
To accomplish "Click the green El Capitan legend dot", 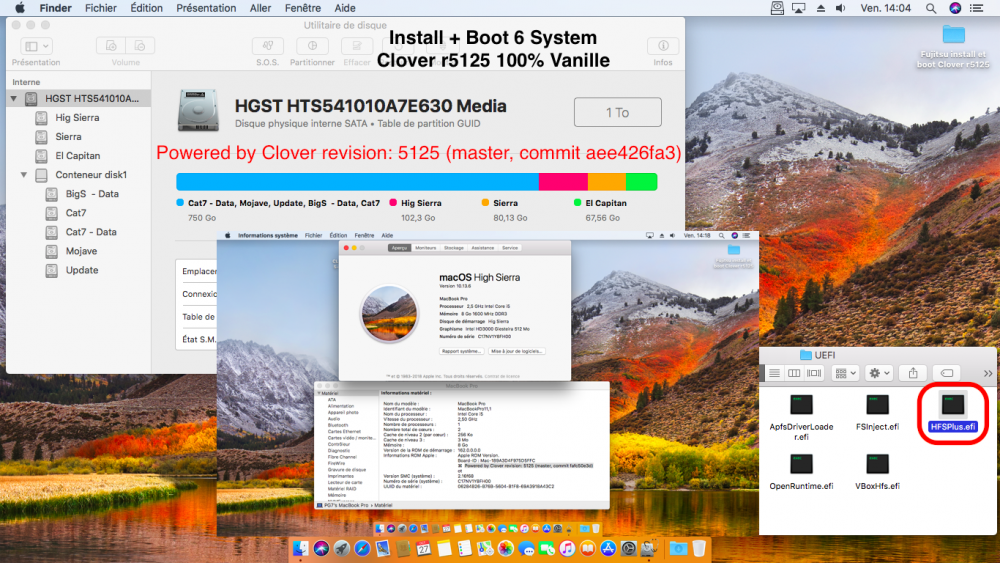I will click(x=577, y=203).
